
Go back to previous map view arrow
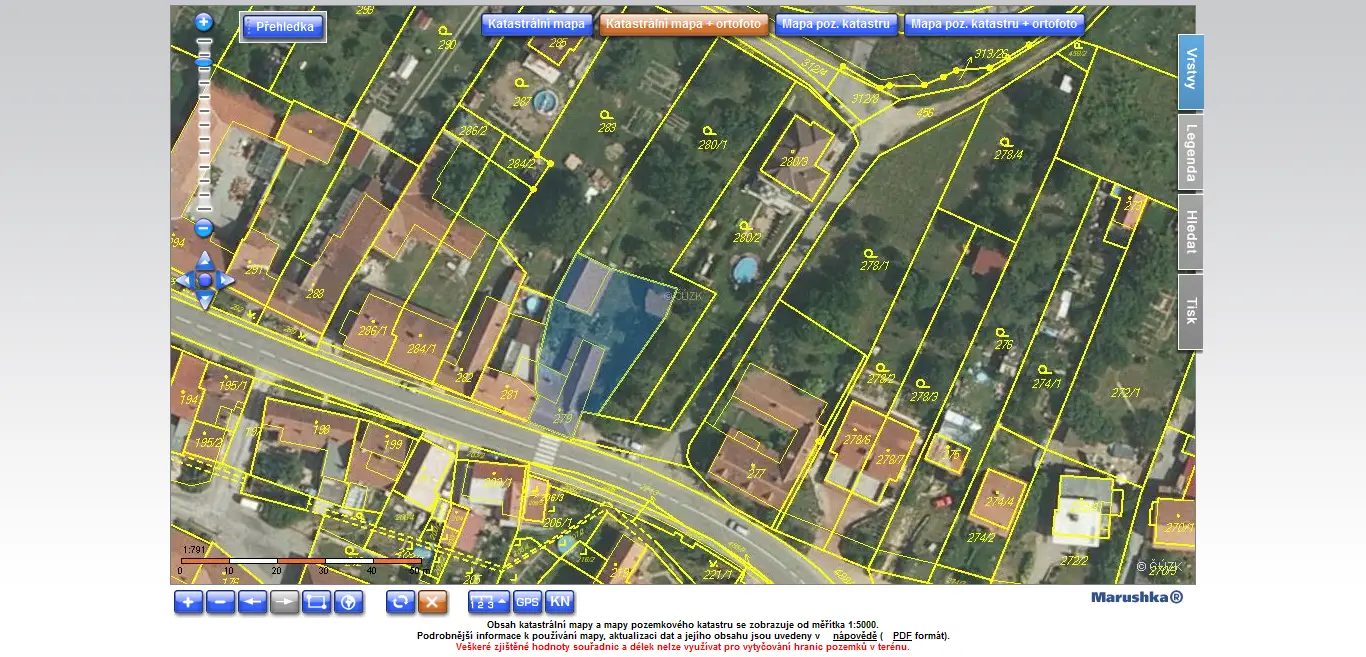point(253,602)
